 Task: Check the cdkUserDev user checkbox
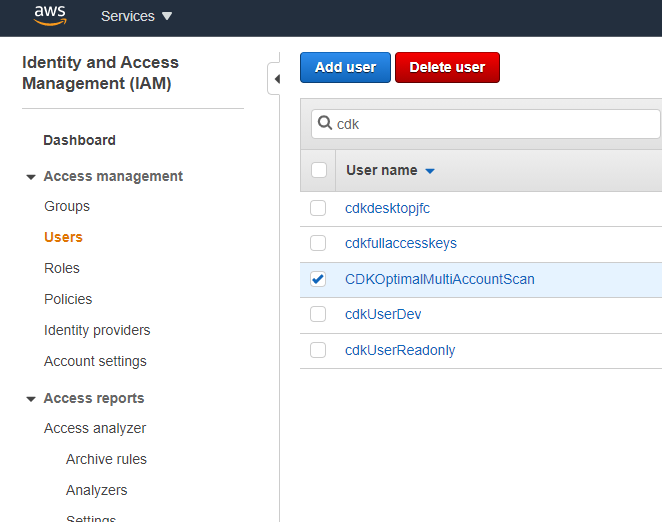pyautogui.click(x=318, y=314)
